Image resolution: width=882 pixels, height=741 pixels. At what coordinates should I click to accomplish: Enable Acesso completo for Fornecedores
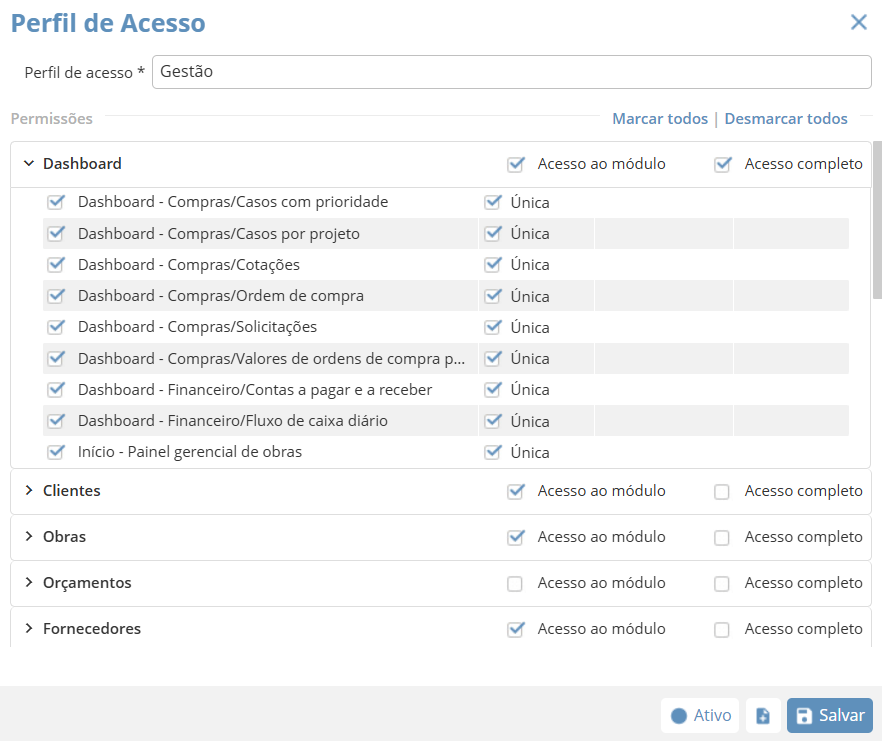point(722,630)
